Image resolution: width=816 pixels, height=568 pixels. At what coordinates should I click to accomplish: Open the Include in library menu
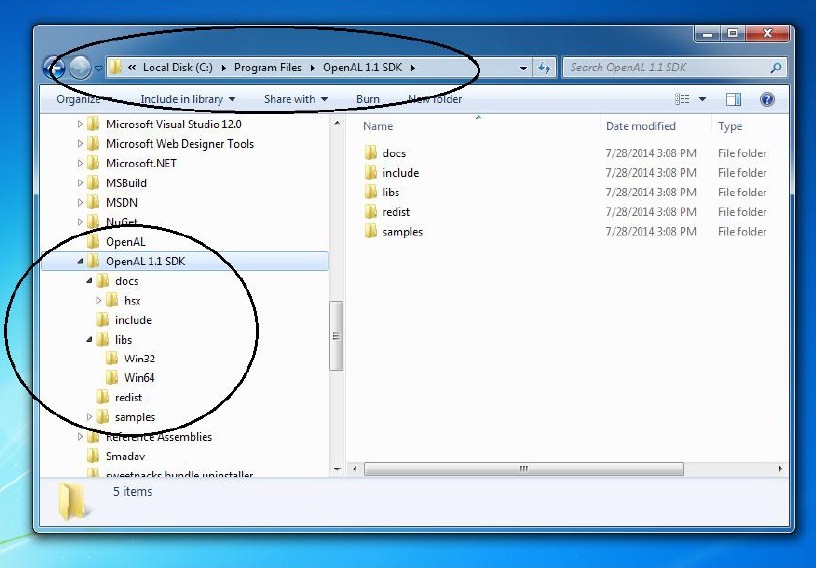pos(187,99)
